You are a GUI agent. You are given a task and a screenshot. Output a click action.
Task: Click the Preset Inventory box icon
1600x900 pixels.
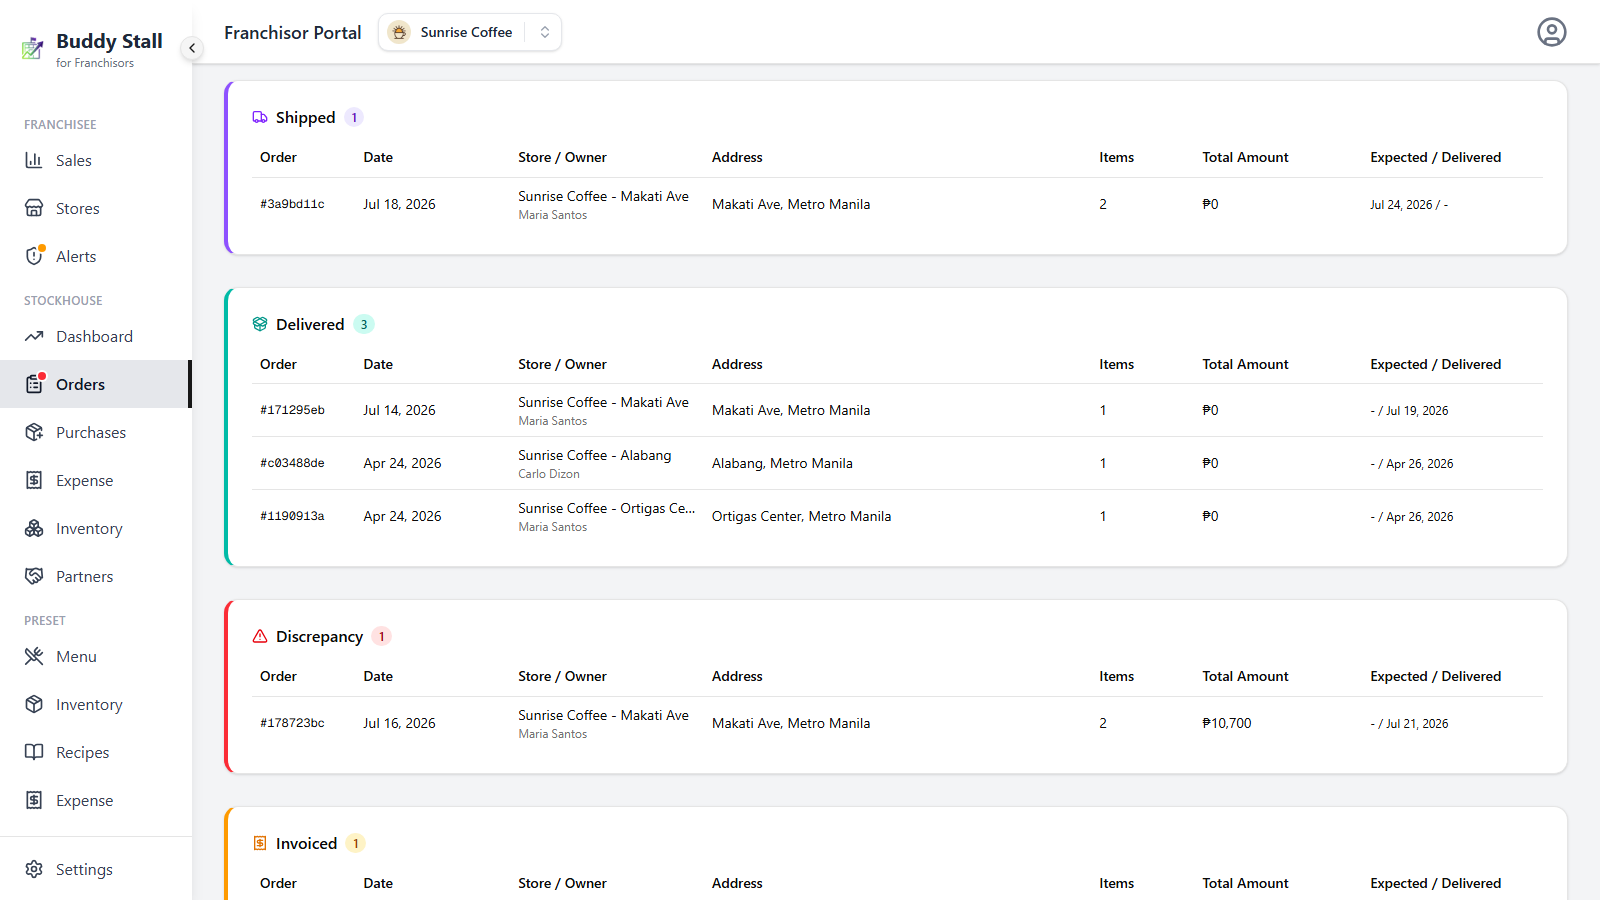click(x=34, y=704)
